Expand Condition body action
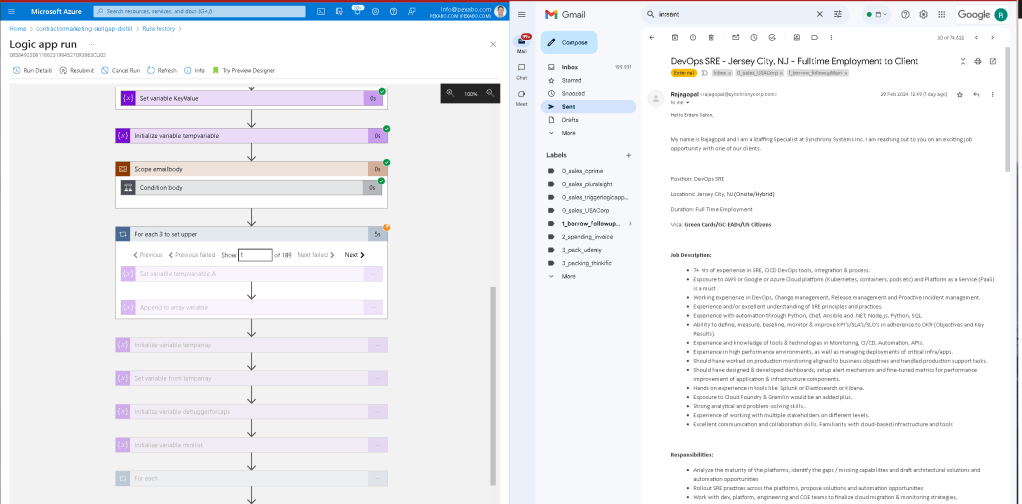The width and height of the screenshot is (1022, 504). pyautogui.click(x=251, y=188)
